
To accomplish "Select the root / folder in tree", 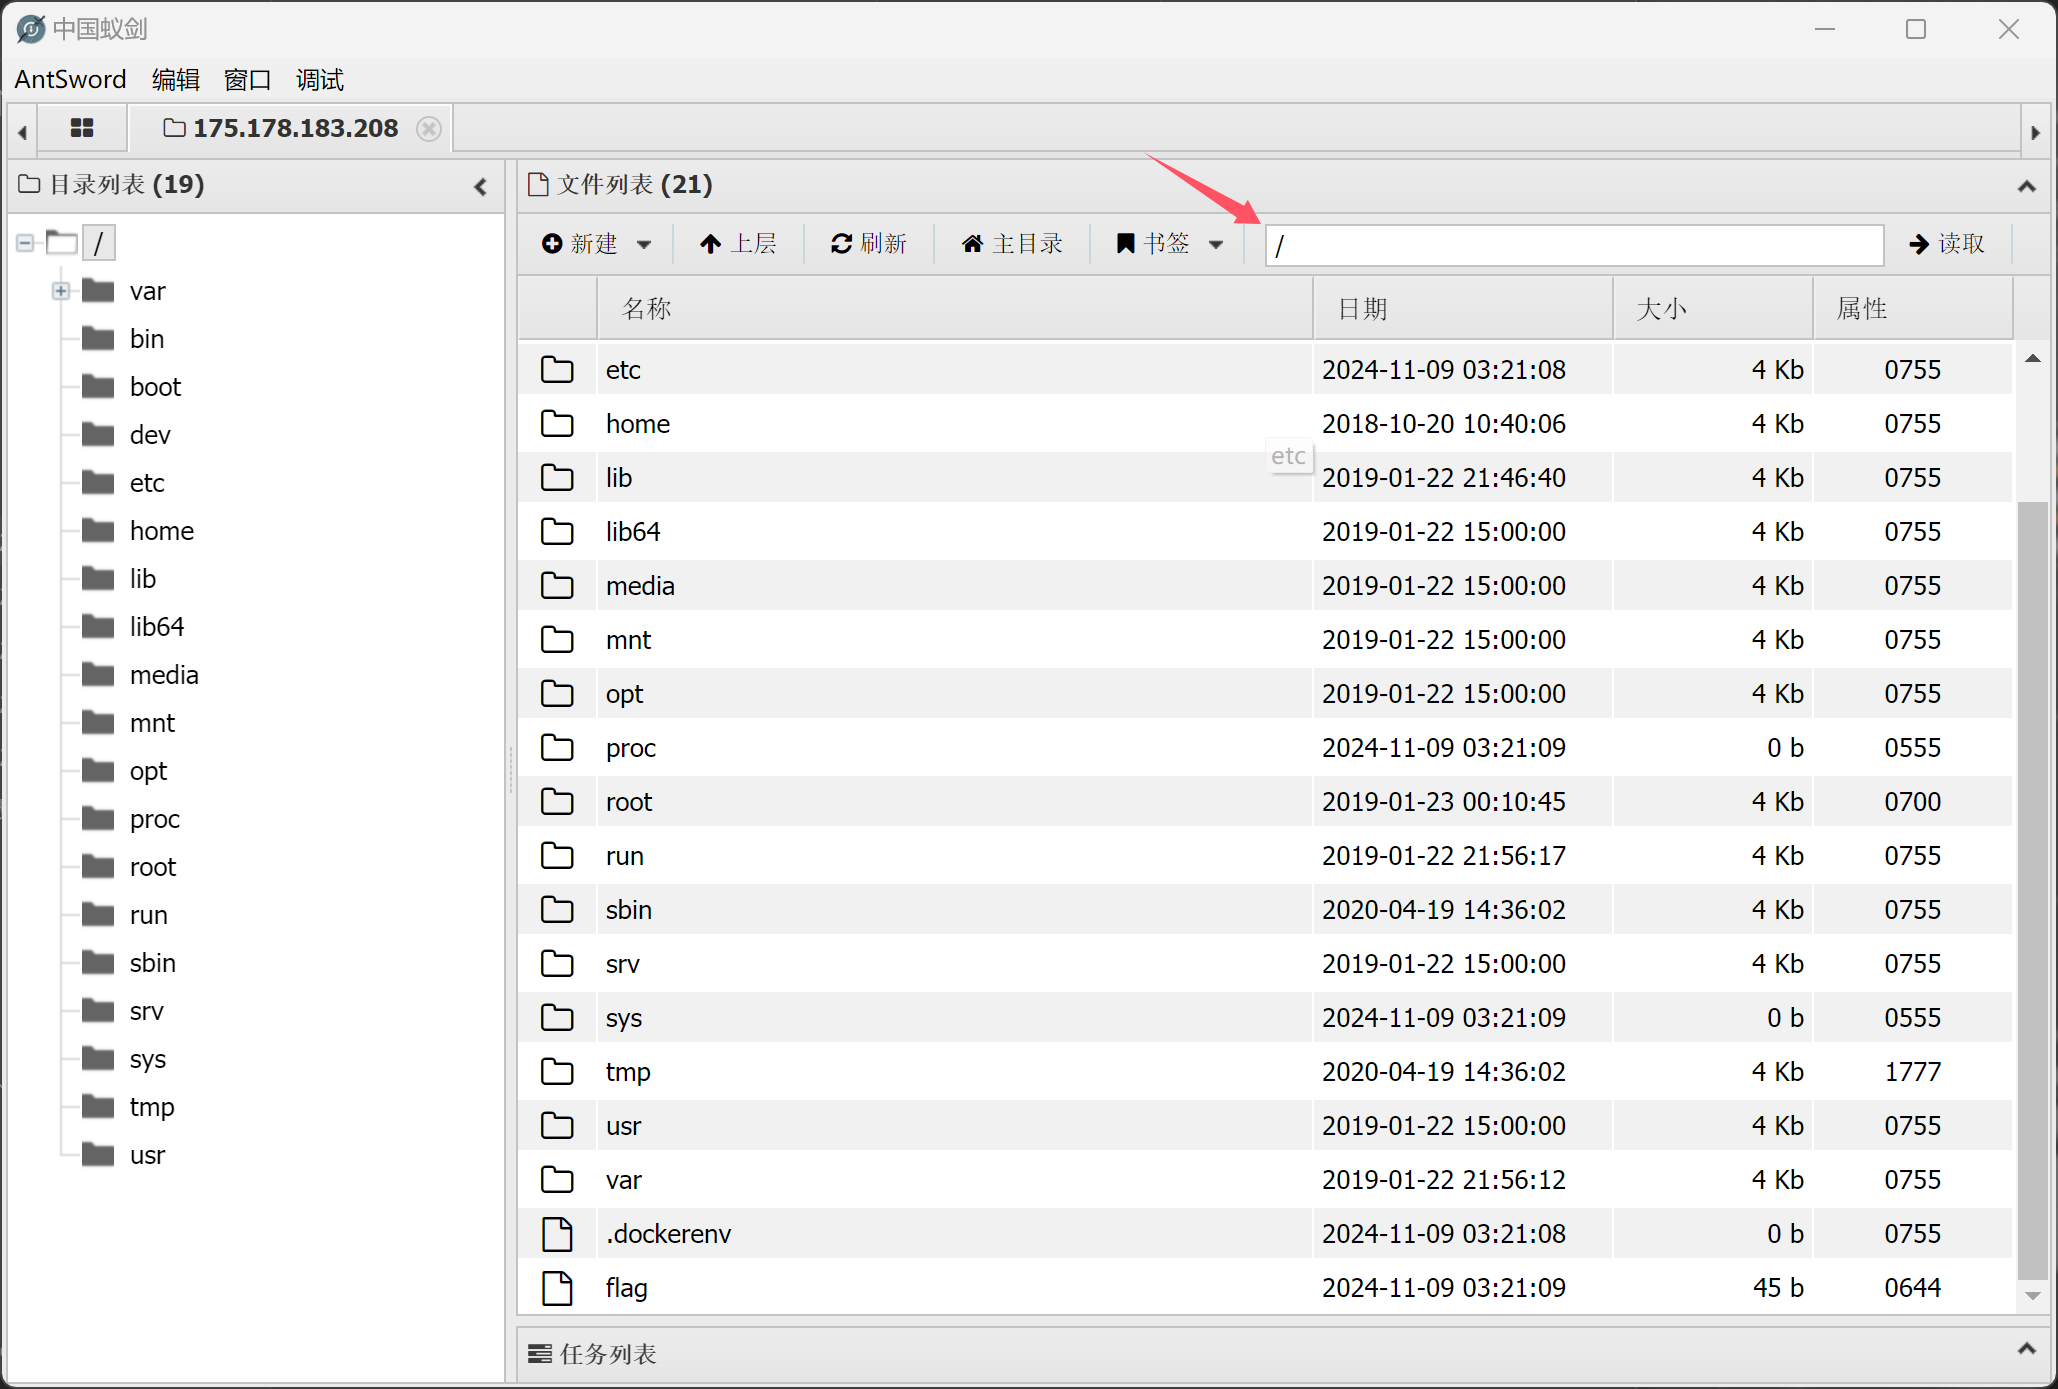I will tap(98, 242).
